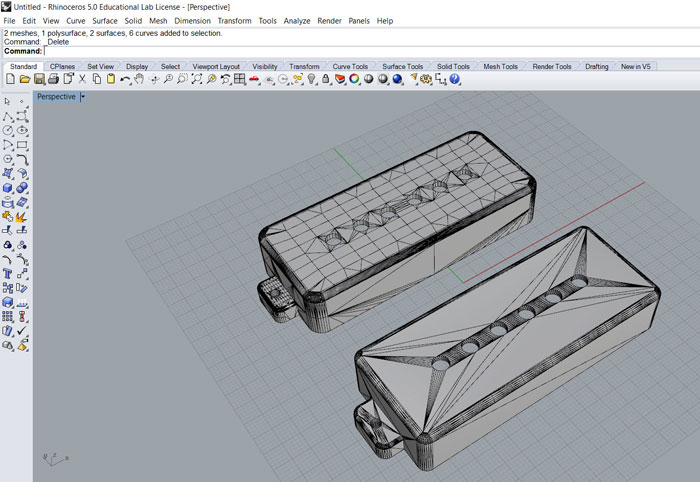Viewport: 700px width, 482px height.
Task: Save the model with the floppy disk icon
Action: tap(39, 79)
